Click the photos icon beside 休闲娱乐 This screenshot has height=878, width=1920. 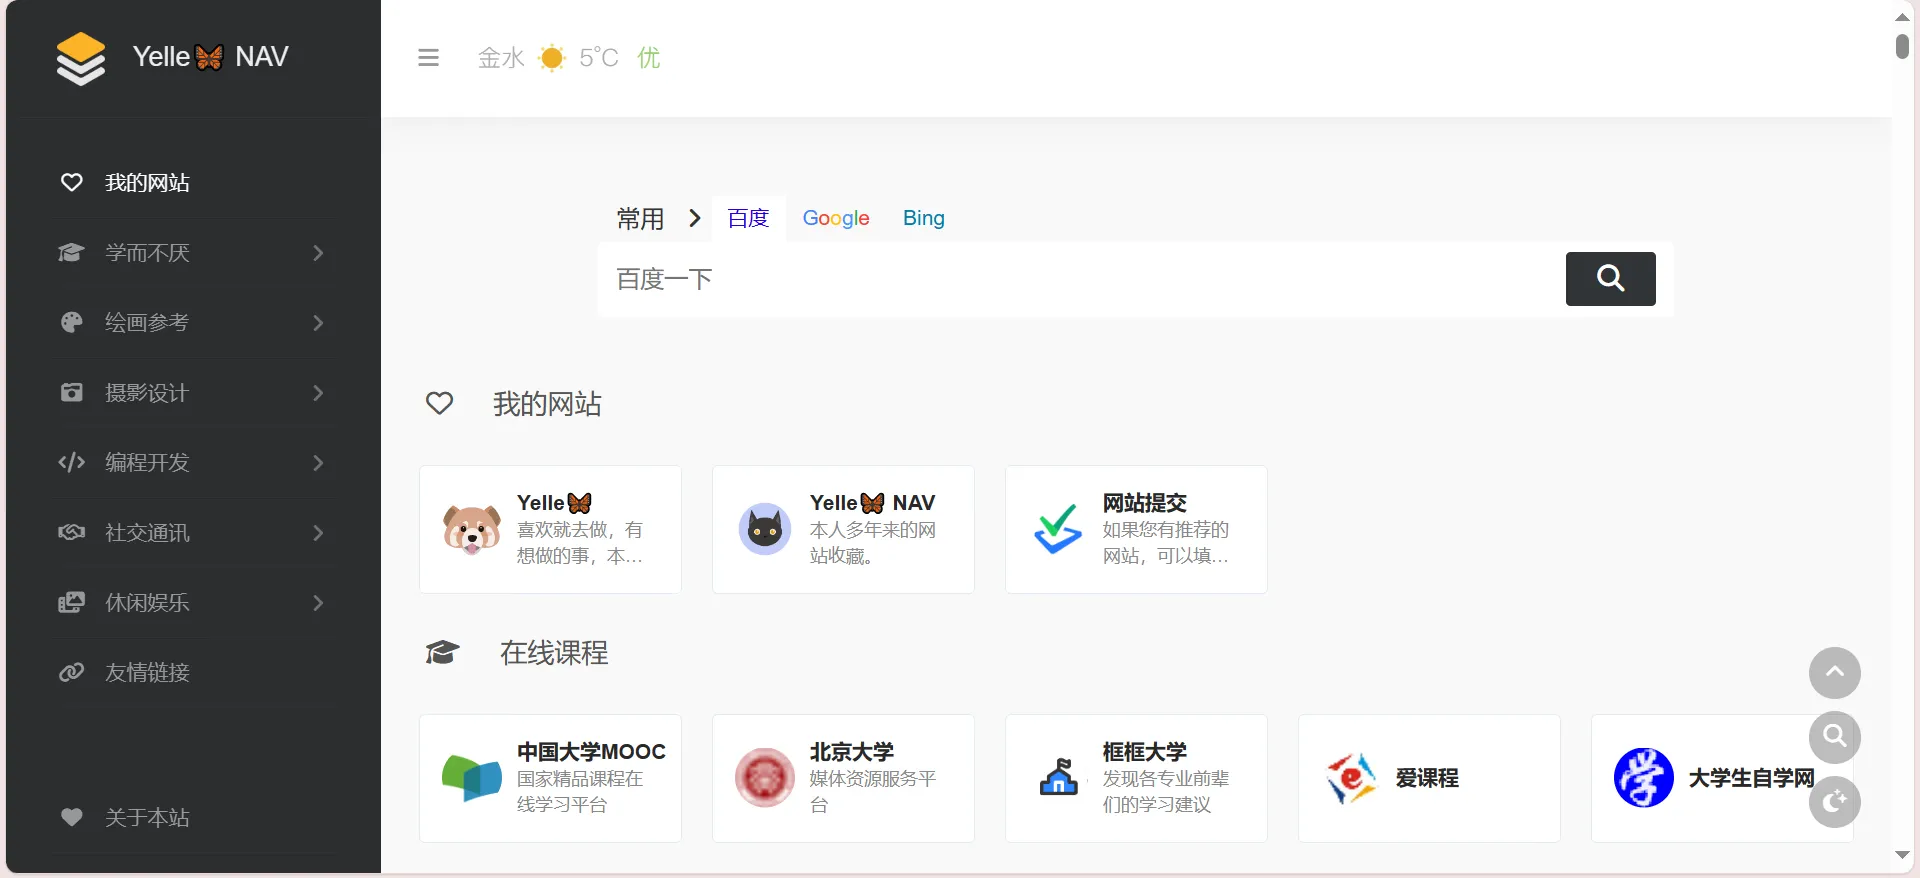tap(71, 602)
